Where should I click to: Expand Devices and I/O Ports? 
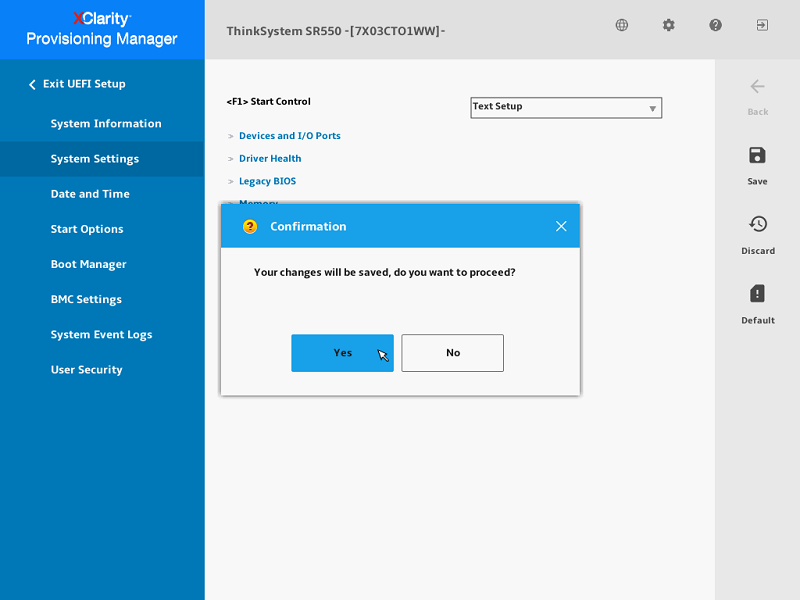pos(289,136)
